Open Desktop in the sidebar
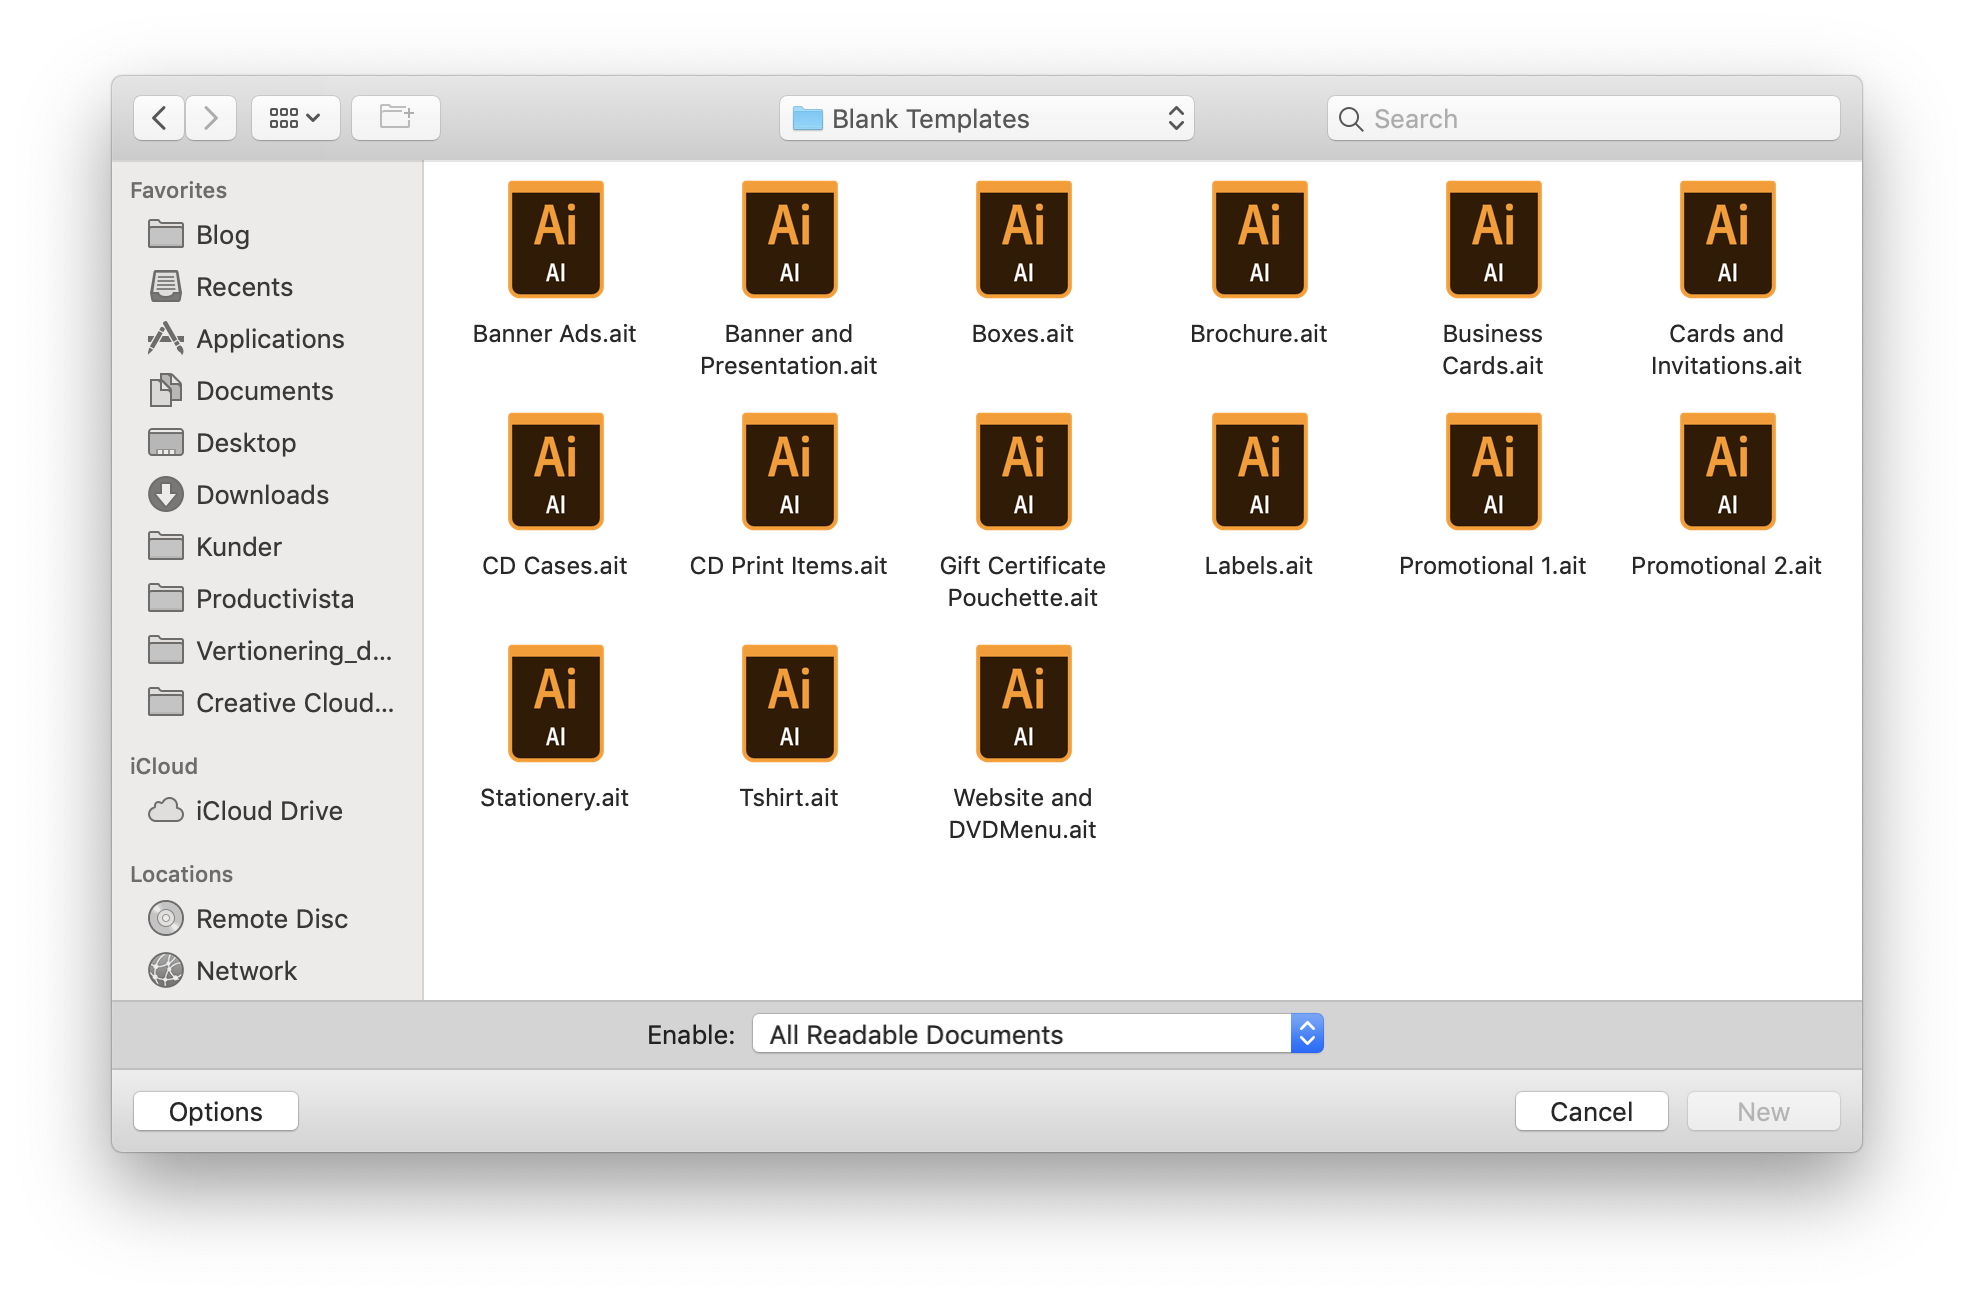The image size is (1974, 1300). click(268, 443)
